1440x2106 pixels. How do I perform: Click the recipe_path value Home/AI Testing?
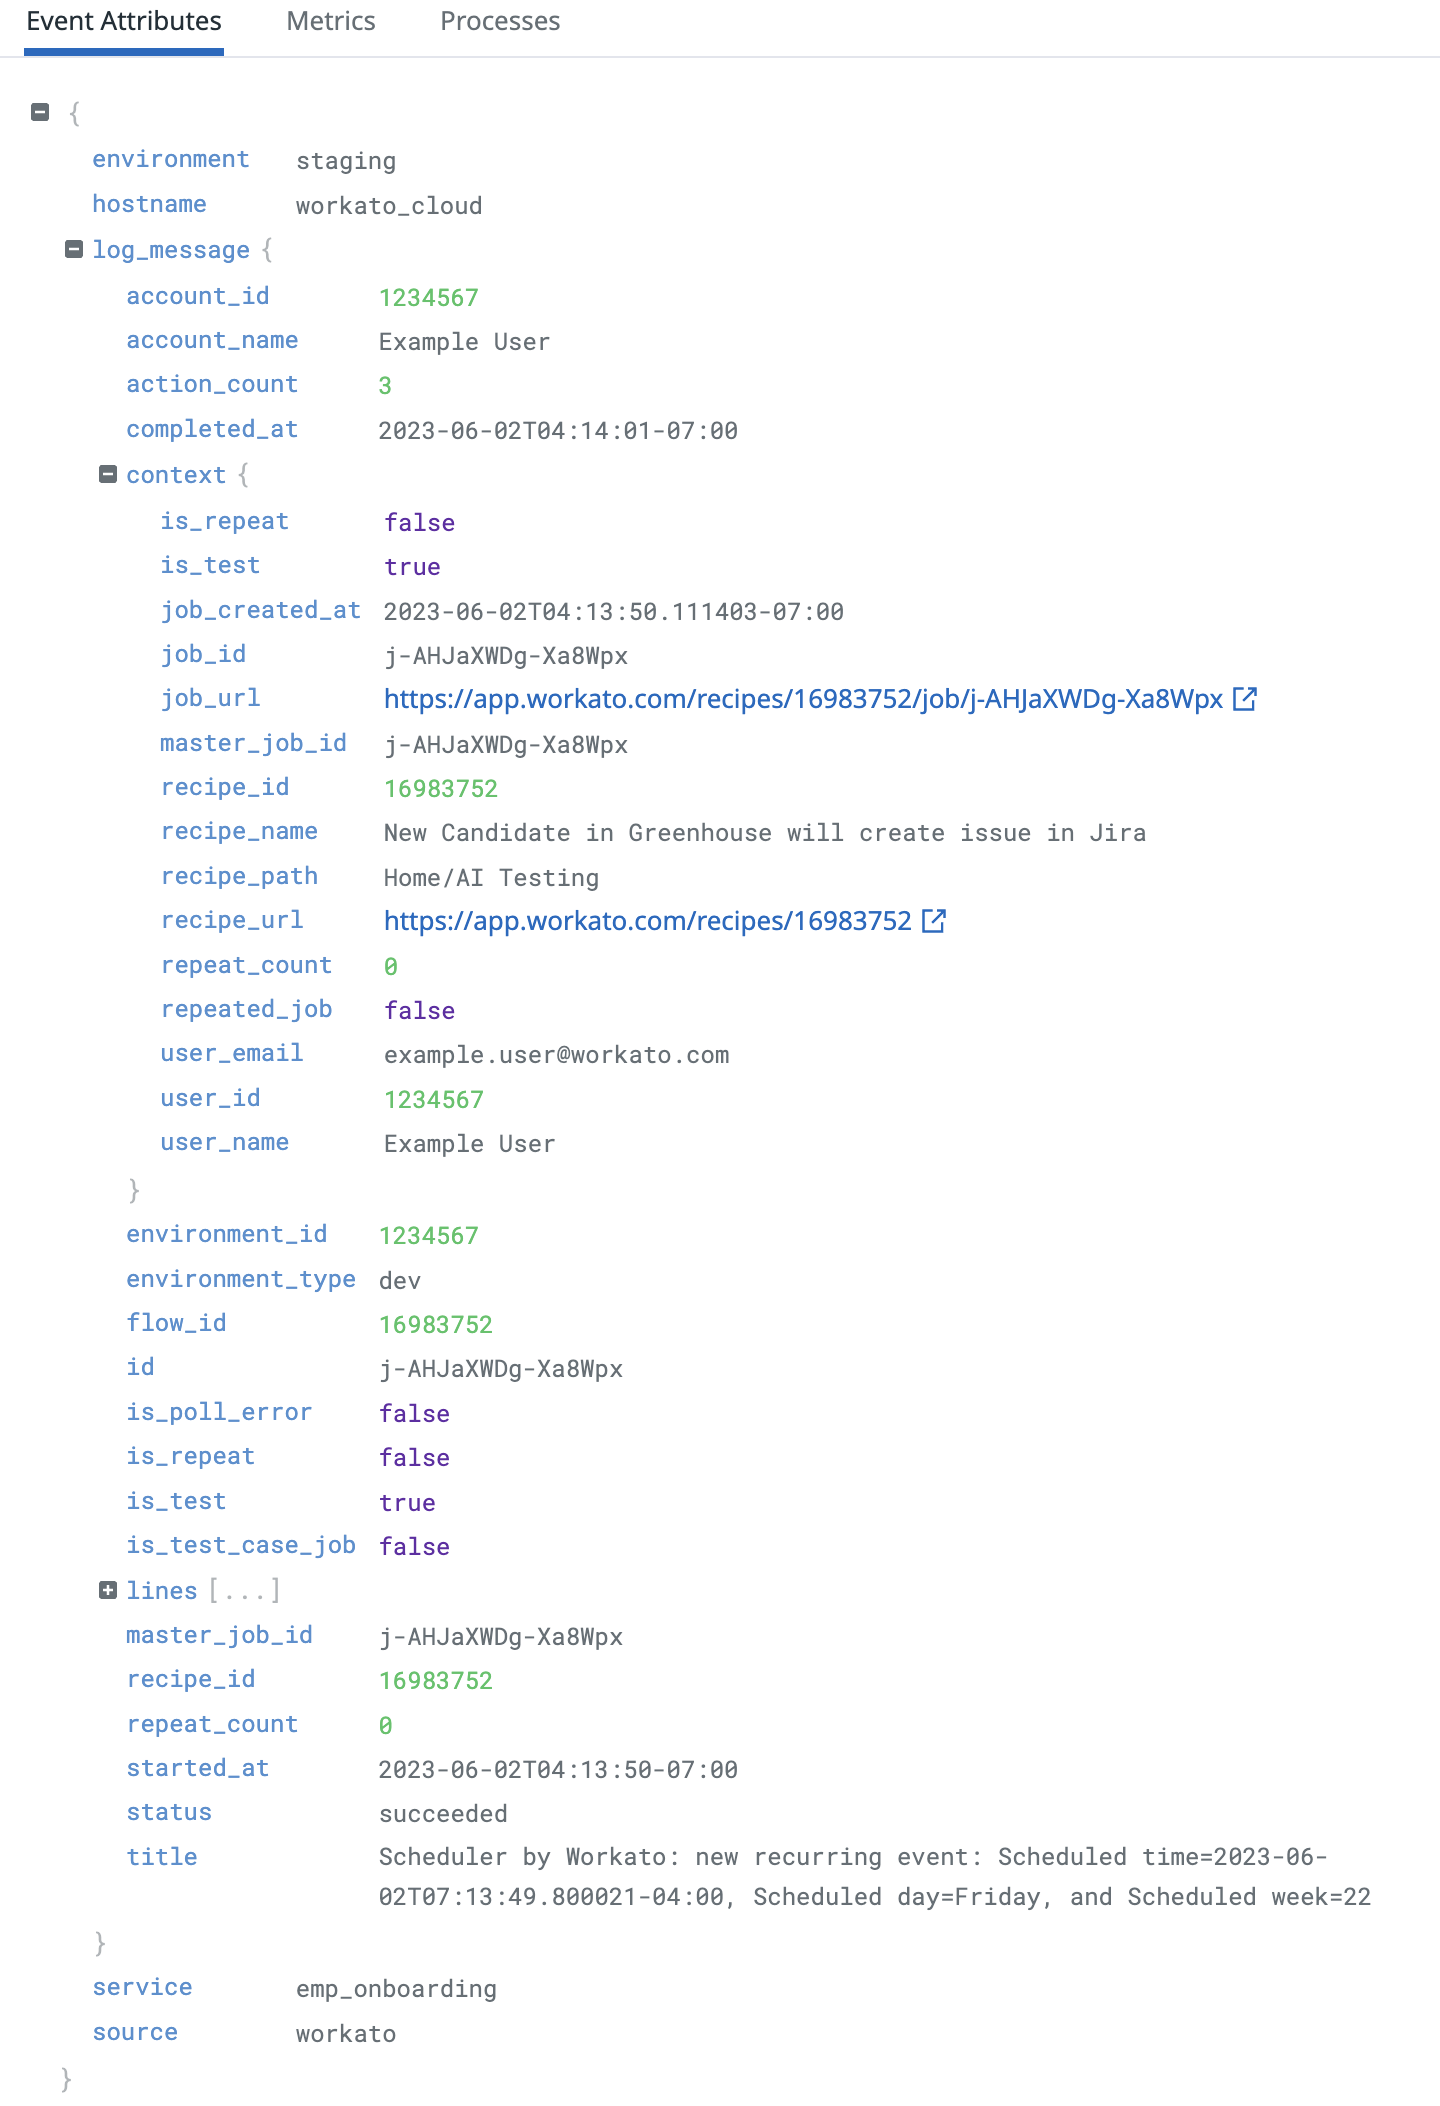click(x=492, y=878)
